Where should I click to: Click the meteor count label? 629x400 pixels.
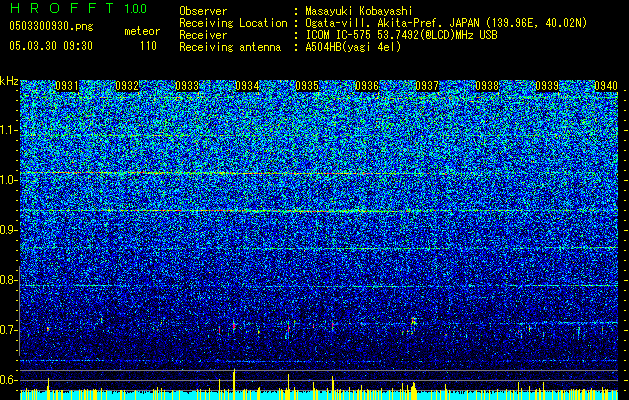142,31
